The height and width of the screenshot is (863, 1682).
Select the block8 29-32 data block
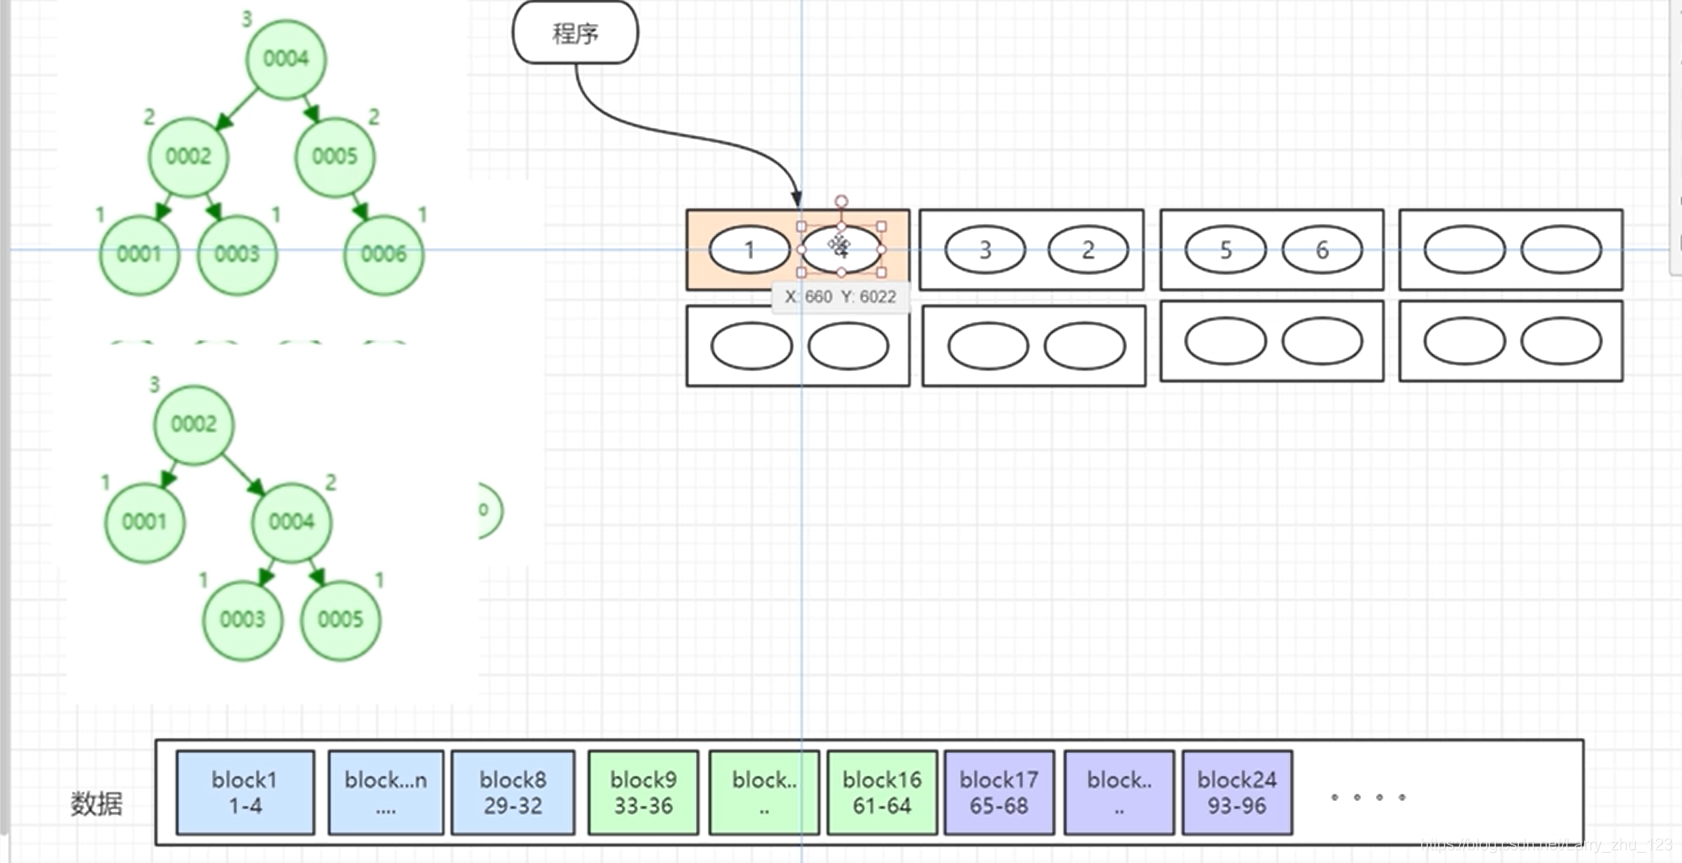pos(513,793)
